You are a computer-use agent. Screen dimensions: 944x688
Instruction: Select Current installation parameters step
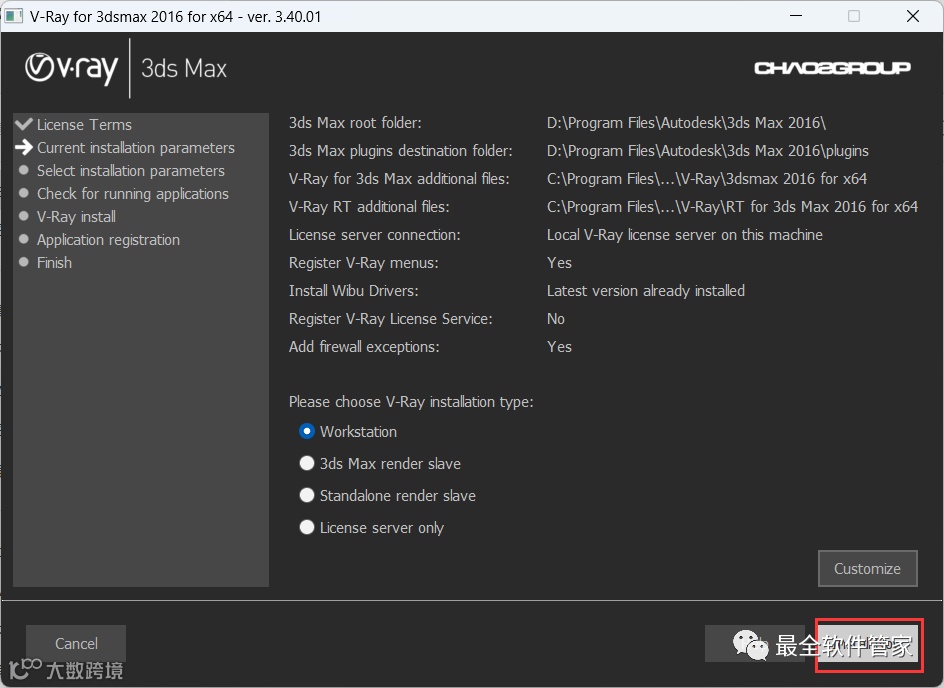pos(136,148)
